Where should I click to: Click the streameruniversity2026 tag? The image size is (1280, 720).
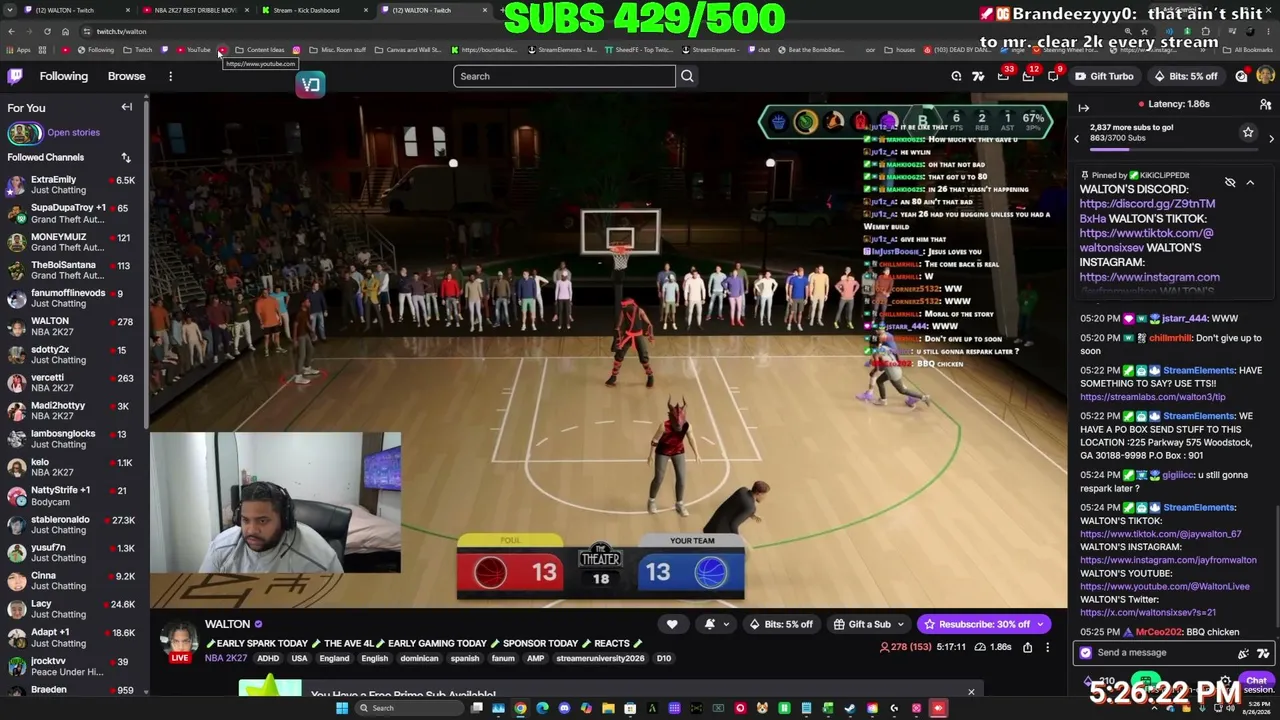(600, 658)
